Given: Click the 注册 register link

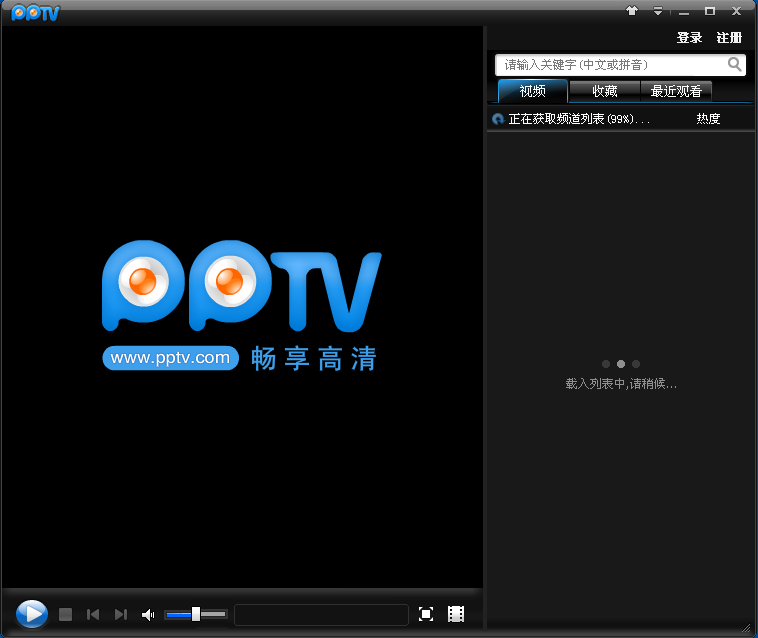Looking at the screenshot, I should coord(729,38).
